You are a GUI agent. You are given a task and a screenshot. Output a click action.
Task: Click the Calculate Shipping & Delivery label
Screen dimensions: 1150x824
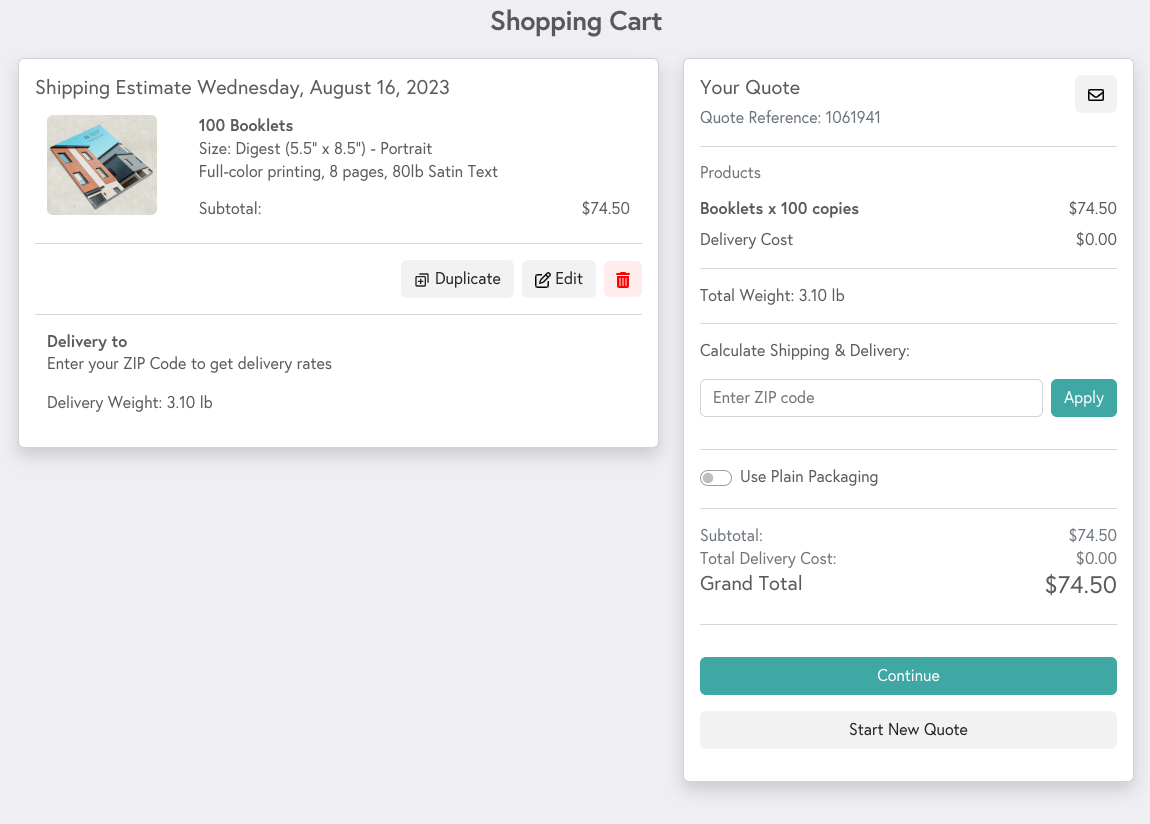coord(804,351)
